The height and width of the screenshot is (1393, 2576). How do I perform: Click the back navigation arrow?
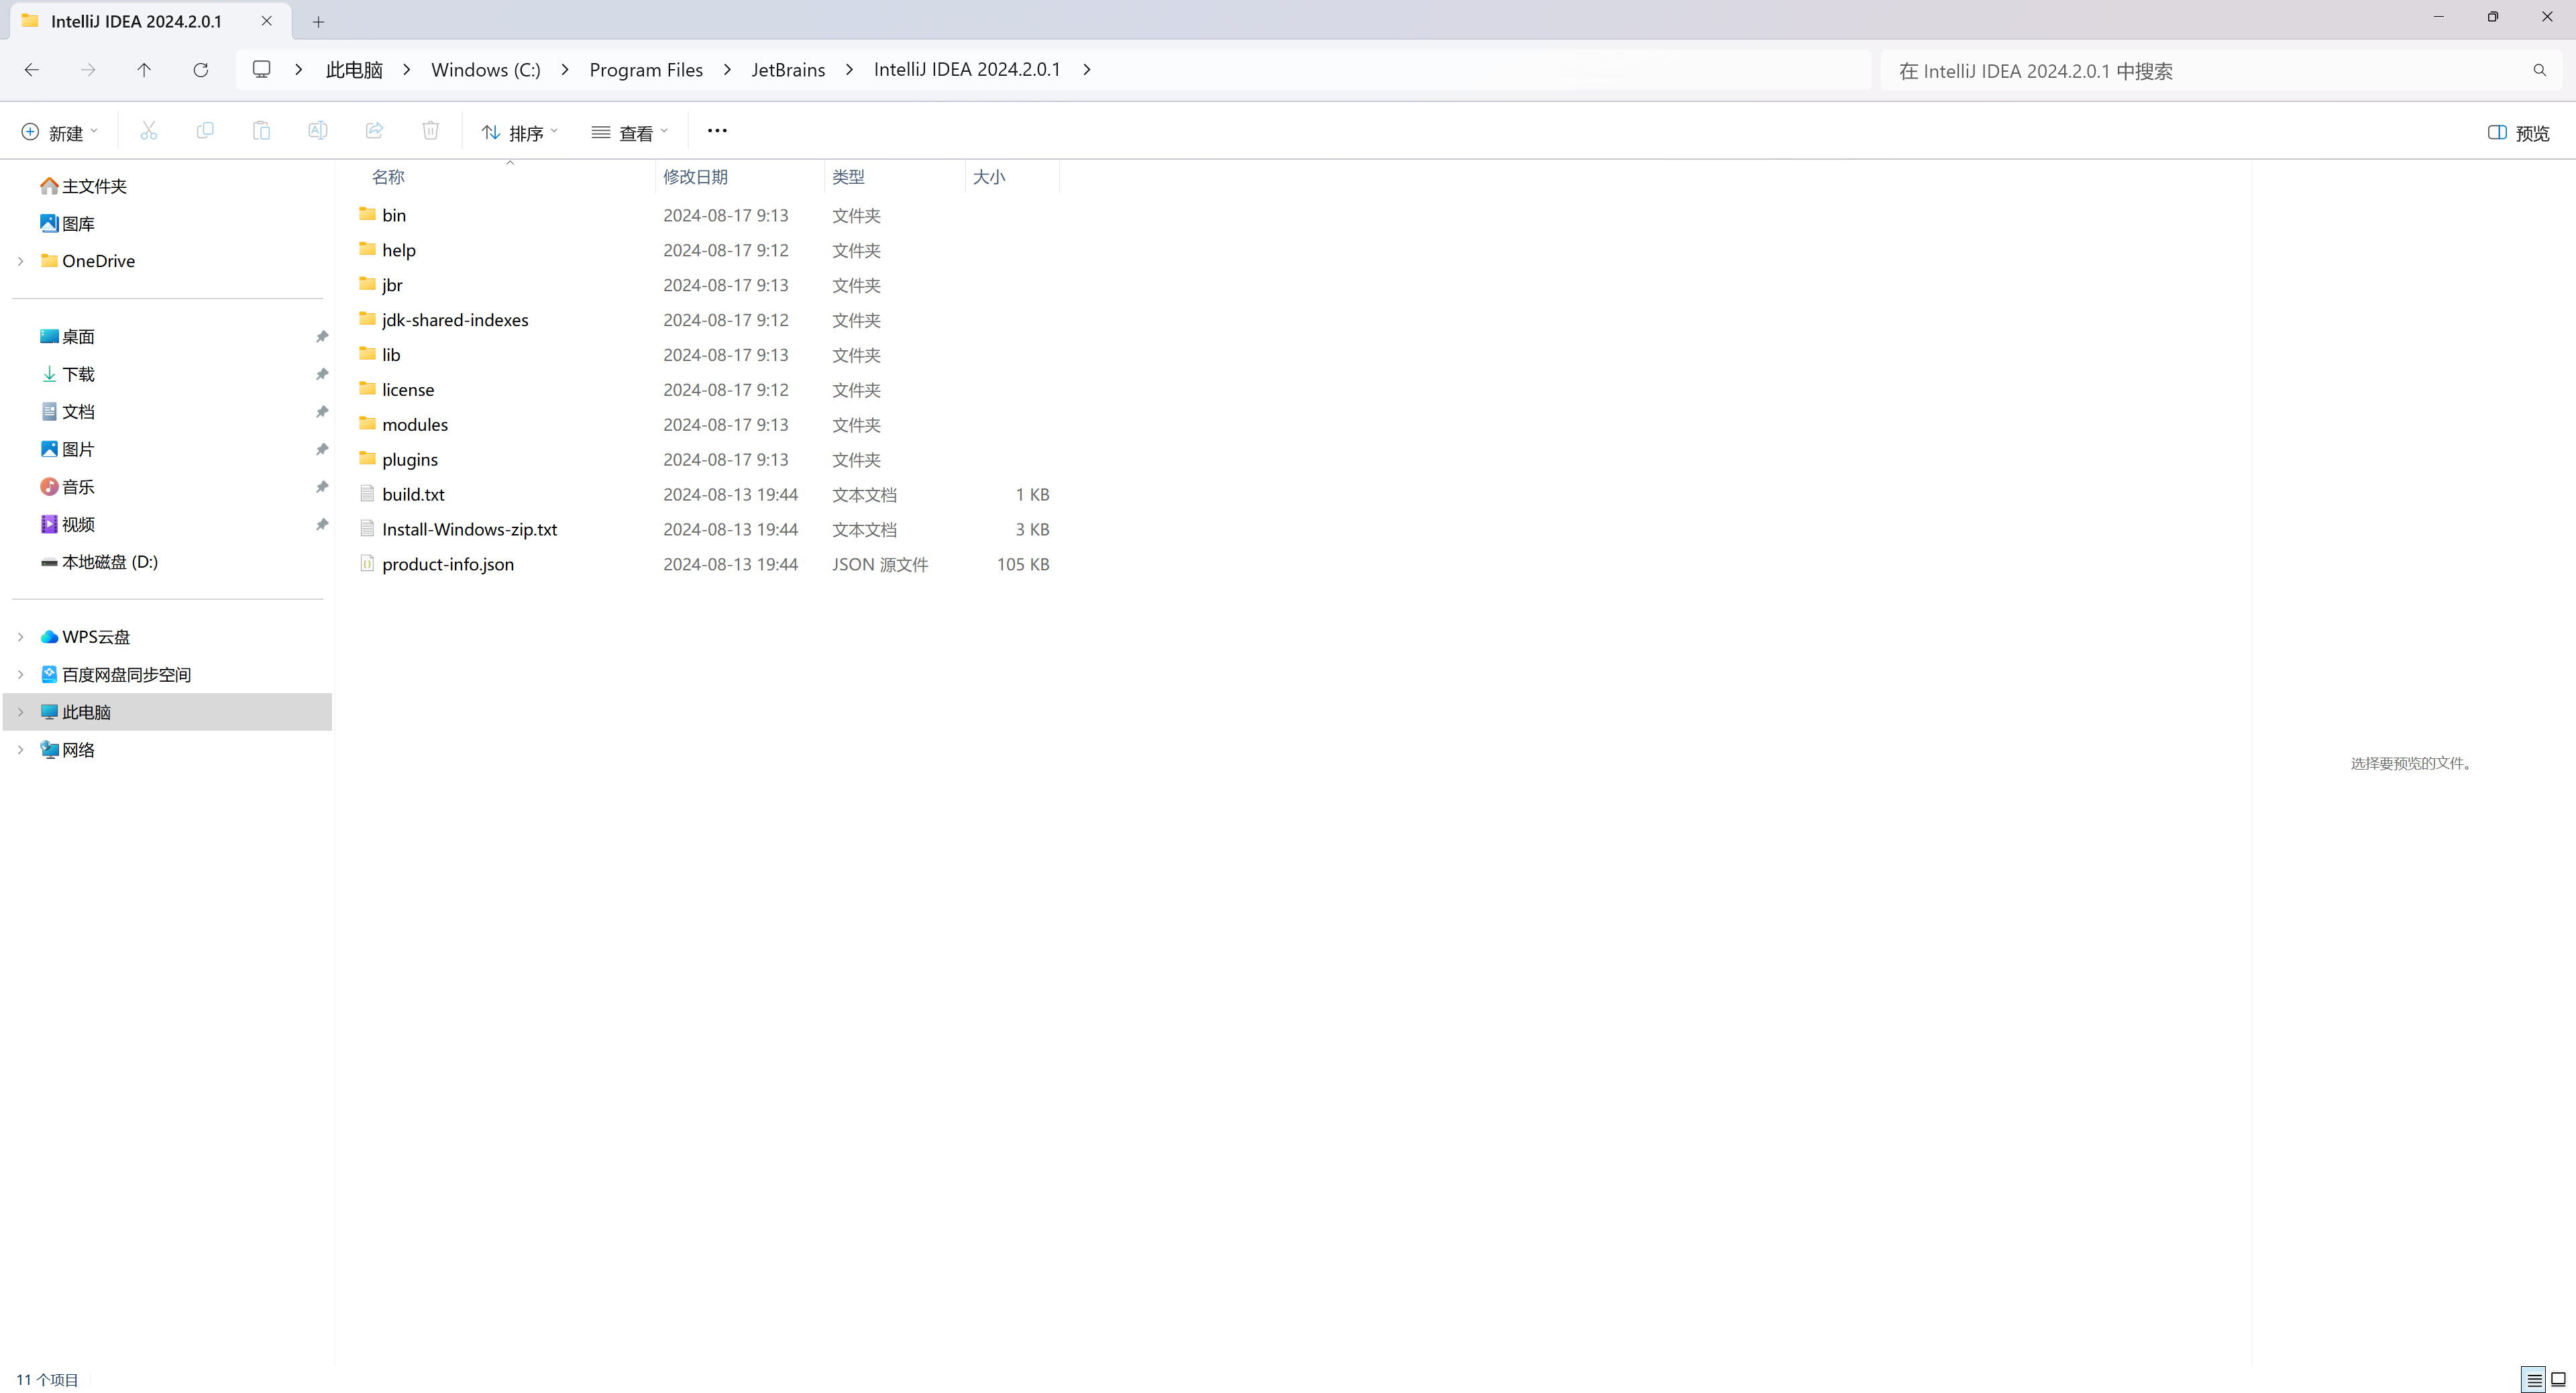tap(32, 70)
